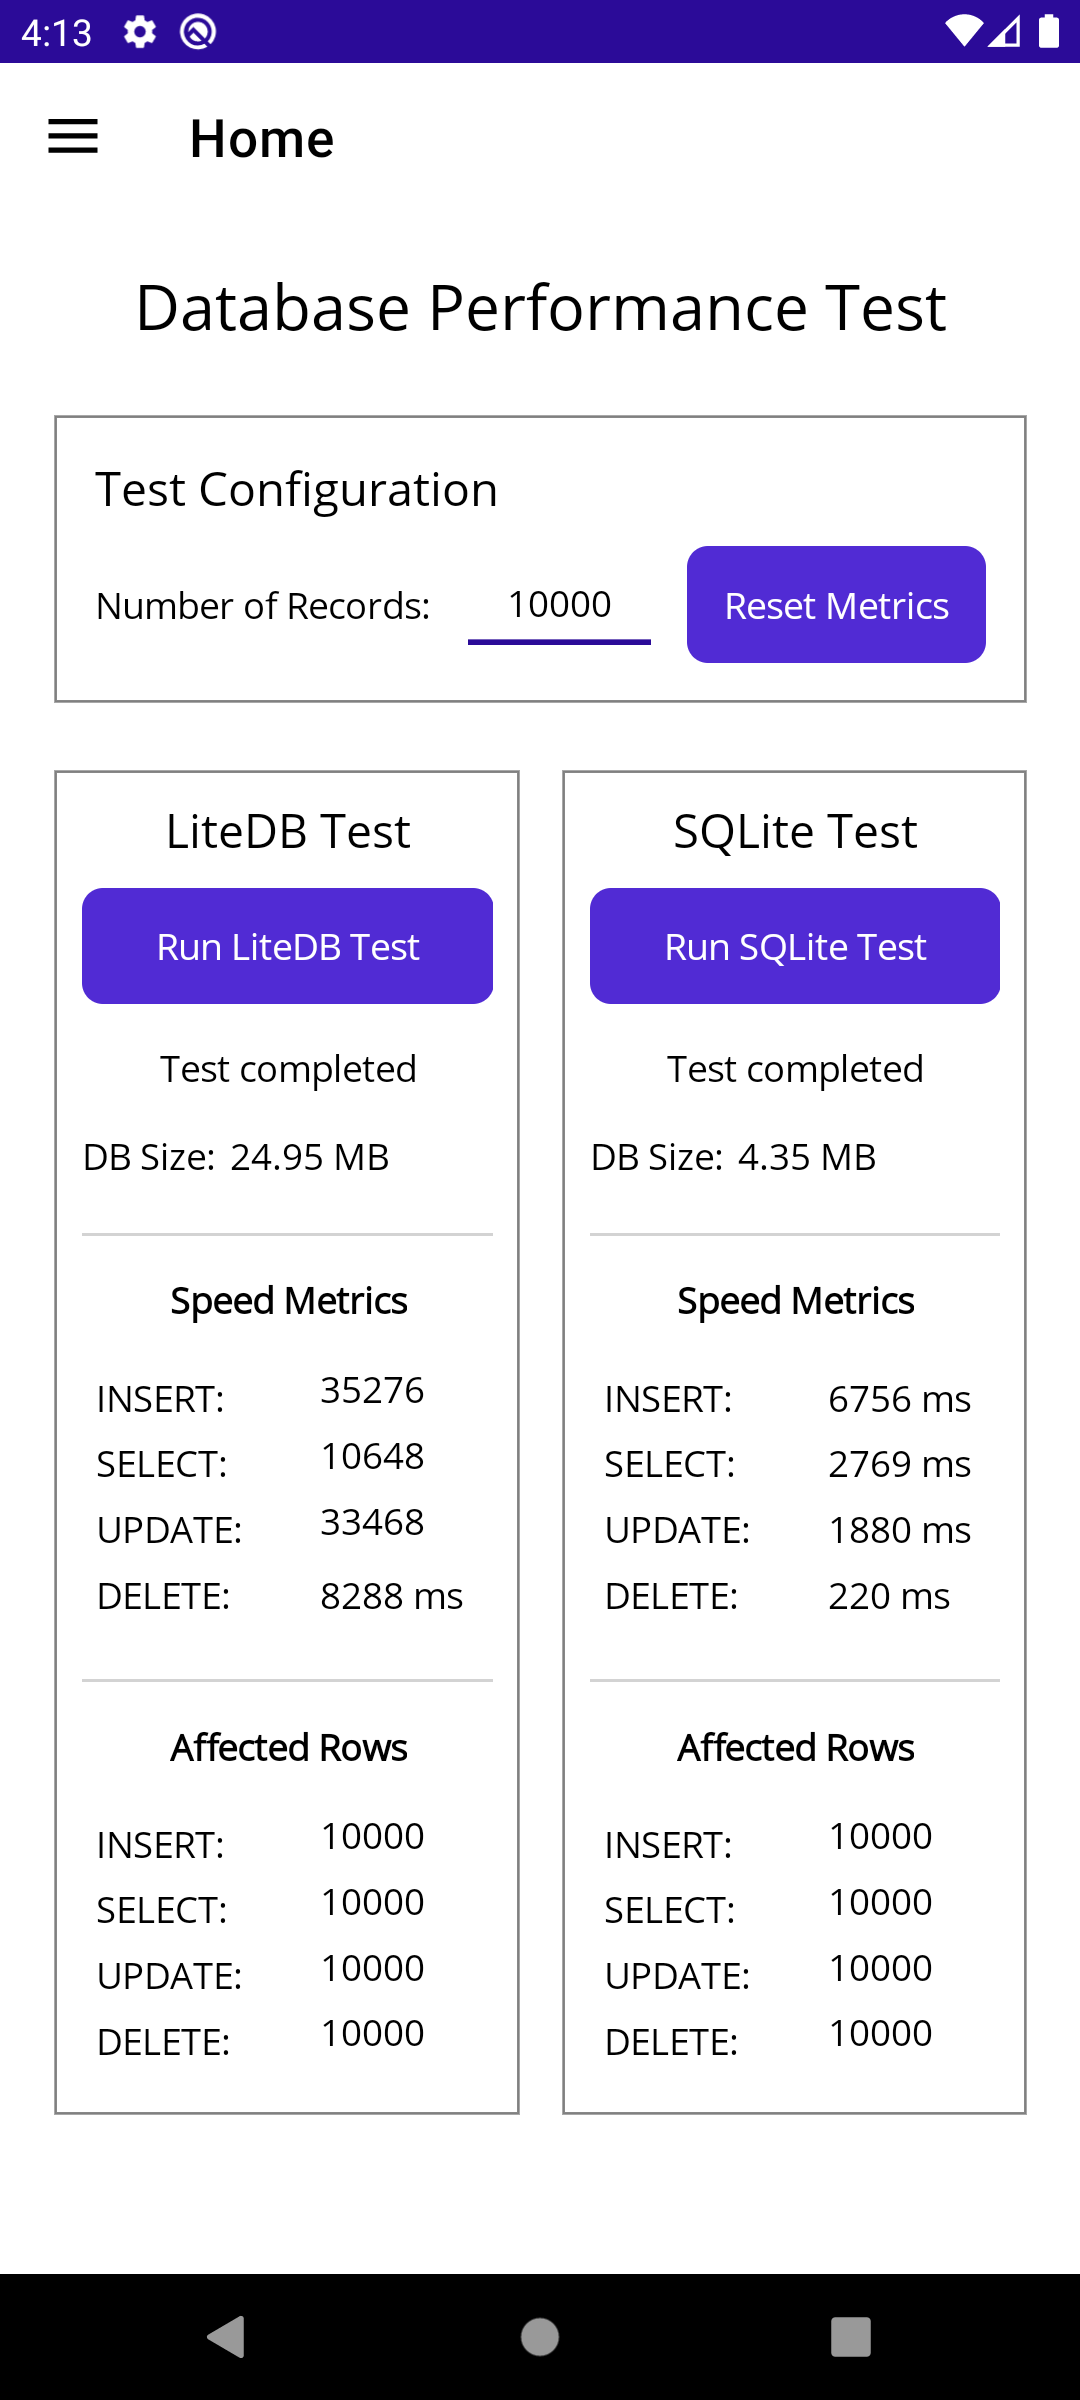Tap the SQLite DELETE speed 220 ms
The image size is (1080, 2400).
point(889,1596)
